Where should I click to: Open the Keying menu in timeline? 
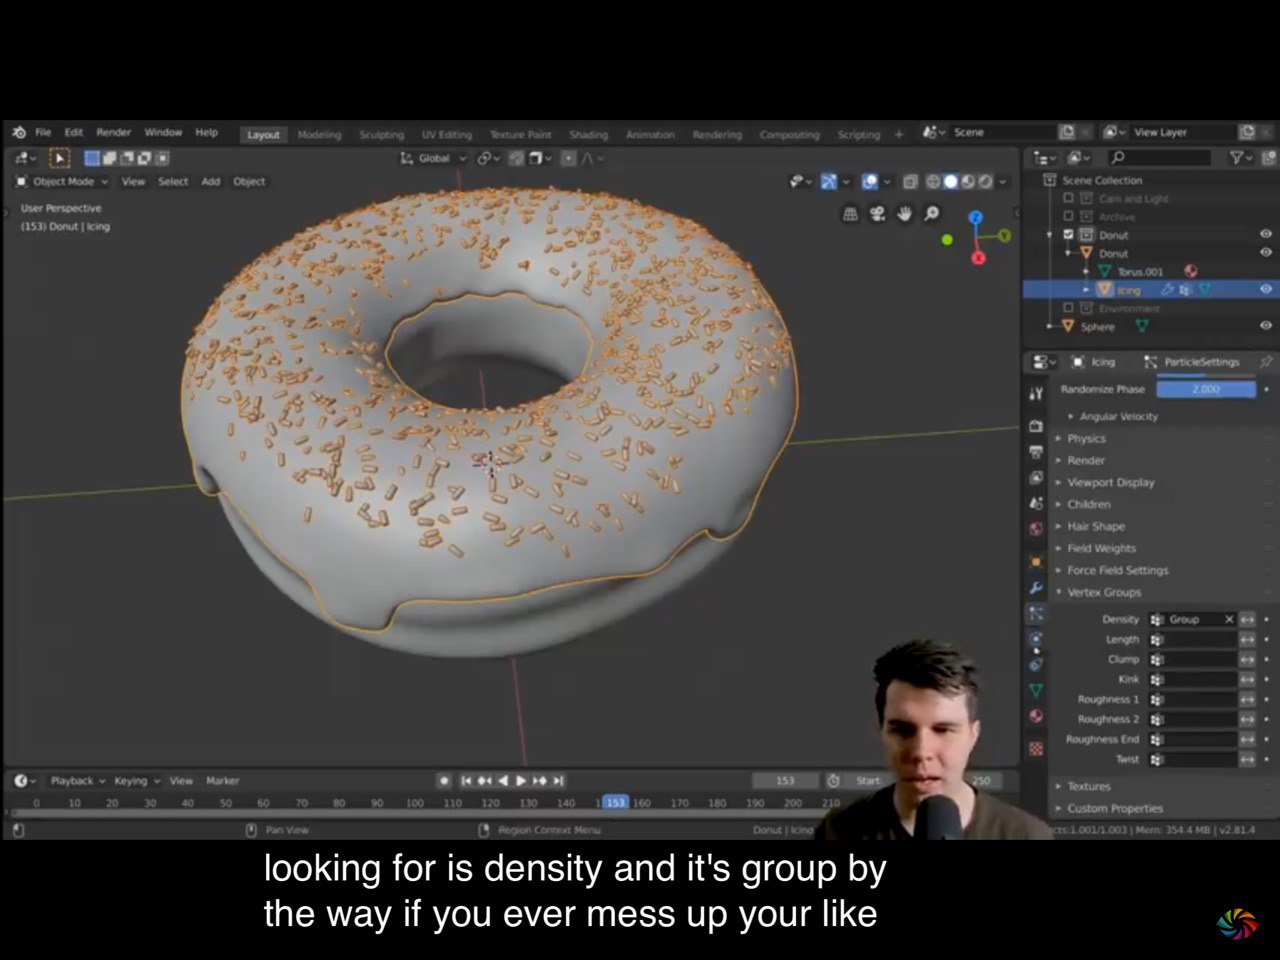pyautogui.click(x=136, y=781)
